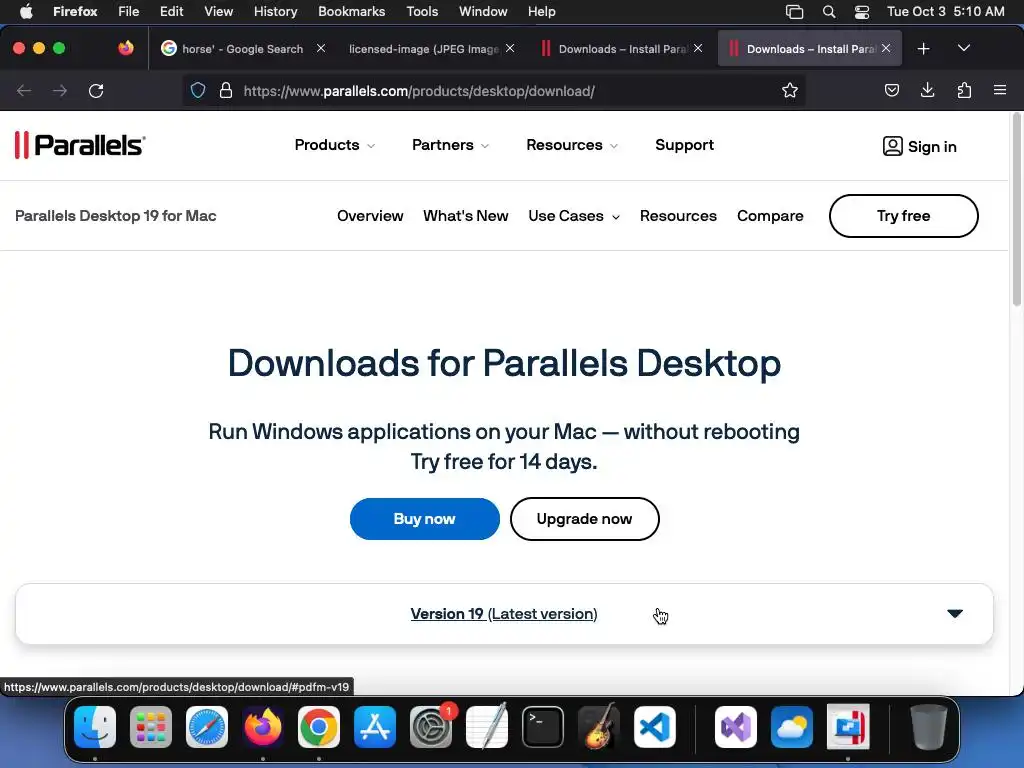Open the Overview section
Screen dimensions: 1024x768
pos(370,216)
